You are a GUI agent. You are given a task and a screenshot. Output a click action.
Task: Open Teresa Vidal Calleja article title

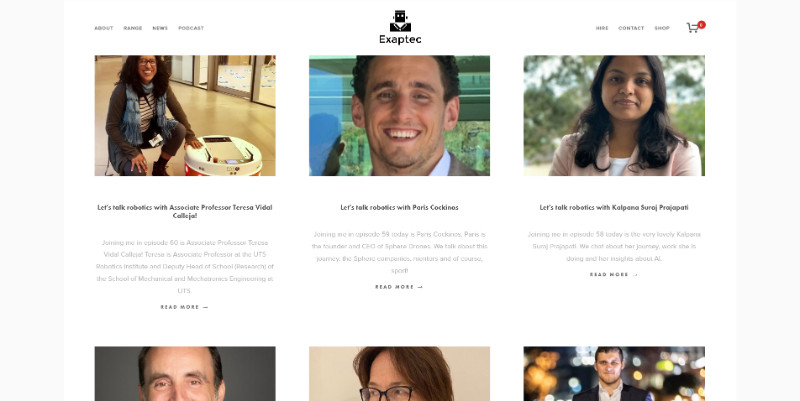185,211
